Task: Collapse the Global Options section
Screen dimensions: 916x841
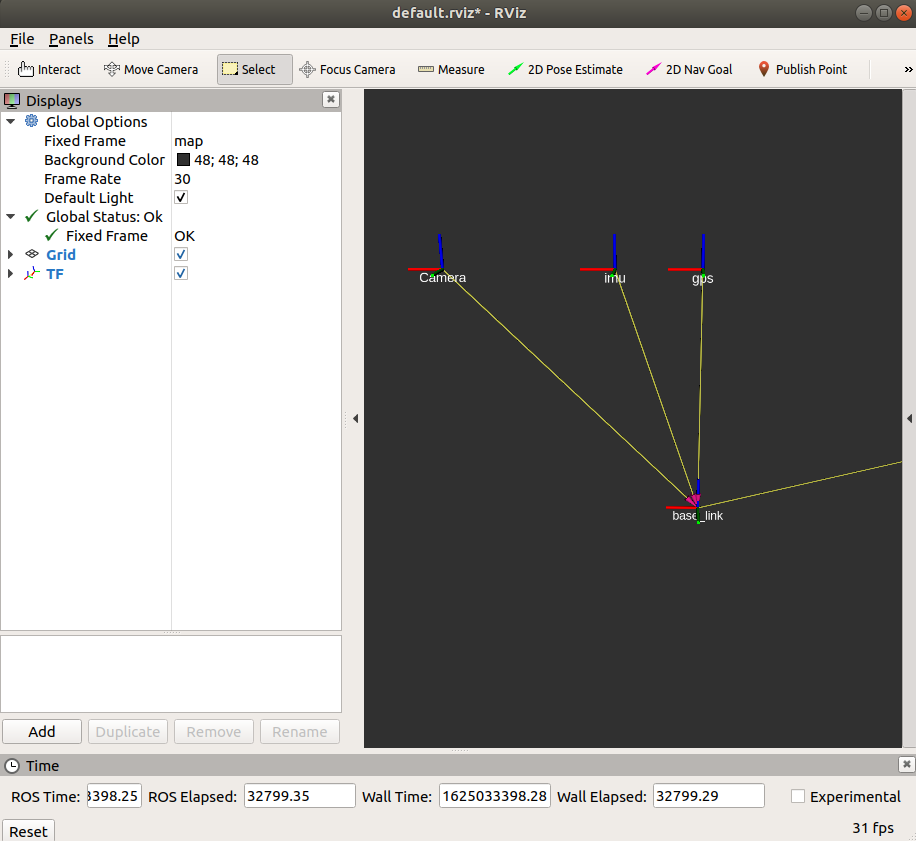Action: (11, 122)
